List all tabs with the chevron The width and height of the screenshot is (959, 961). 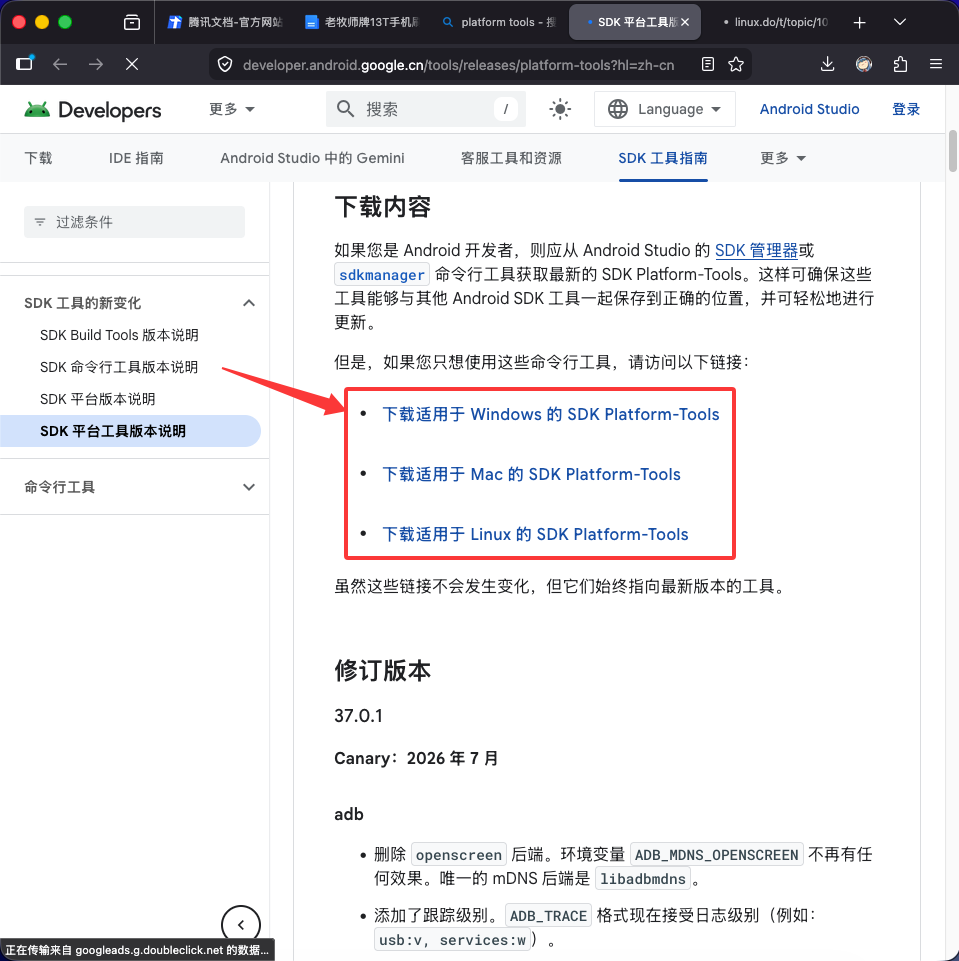pos(900,23)
